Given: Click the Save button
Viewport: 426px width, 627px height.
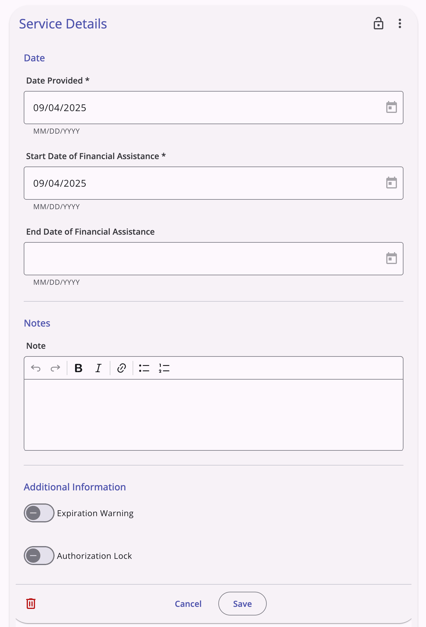Looking at the screenshot, I should pos(242,604).
